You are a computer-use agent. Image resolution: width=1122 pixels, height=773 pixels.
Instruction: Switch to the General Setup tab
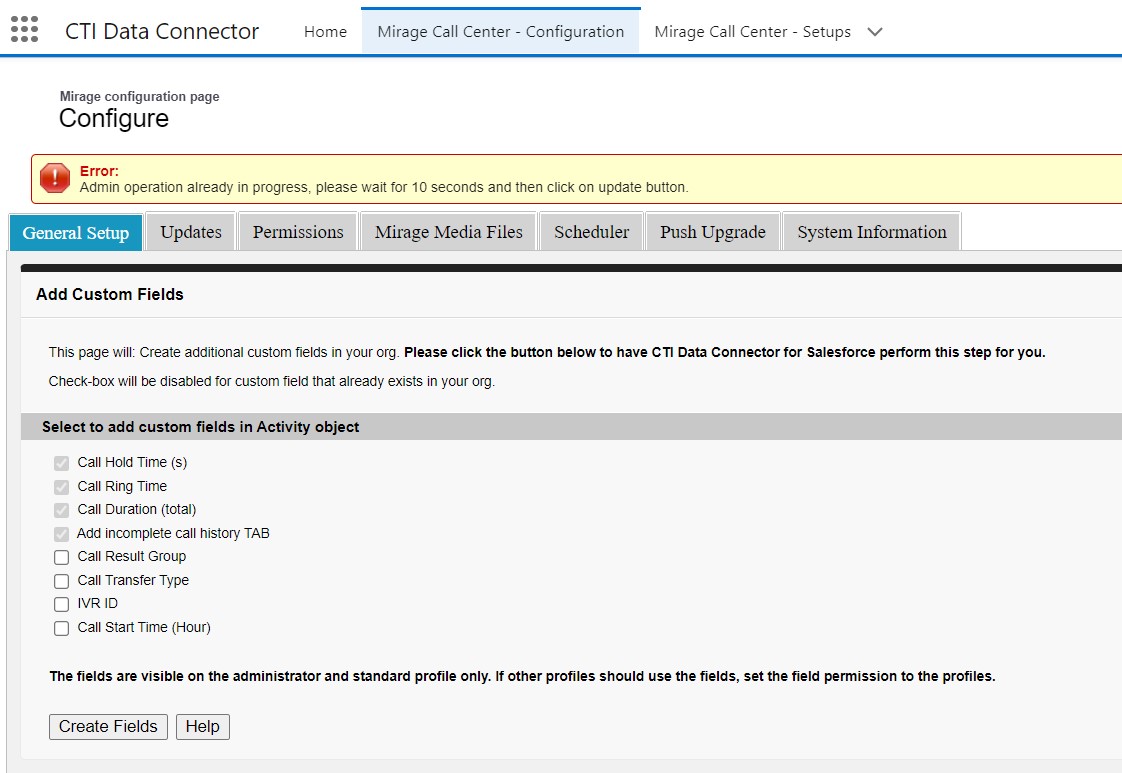tap(76, 233)
